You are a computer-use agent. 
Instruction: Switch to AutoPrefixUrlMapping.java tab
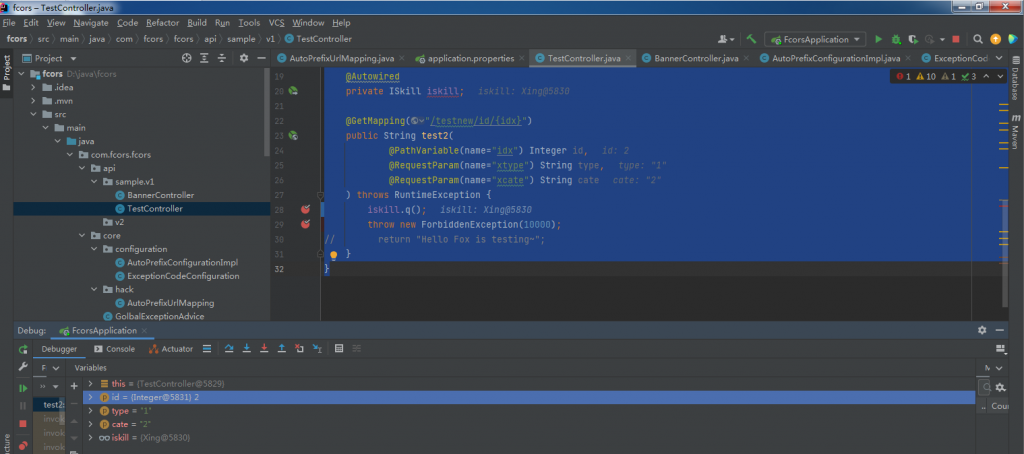pyautogui.click(x=342, y=58)
